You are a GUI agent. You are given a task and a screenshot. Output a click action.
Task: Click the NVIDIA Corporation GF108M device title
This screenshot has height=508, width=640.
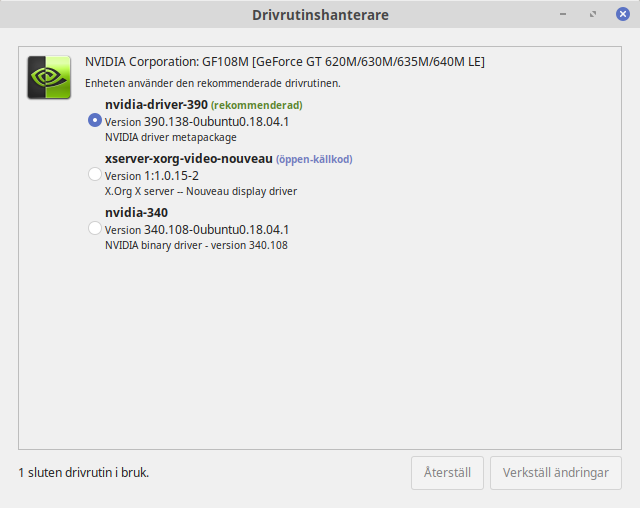285,62
